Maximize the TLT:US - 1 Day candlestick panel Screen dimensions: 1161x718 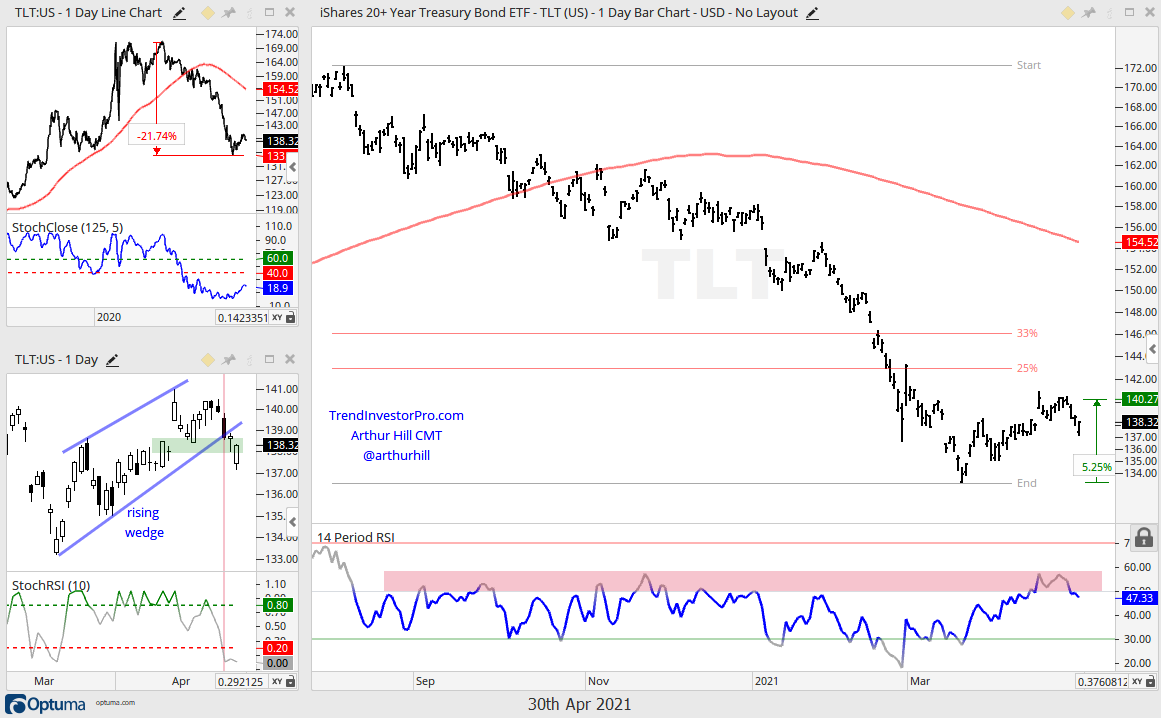[x=270, y=359]
